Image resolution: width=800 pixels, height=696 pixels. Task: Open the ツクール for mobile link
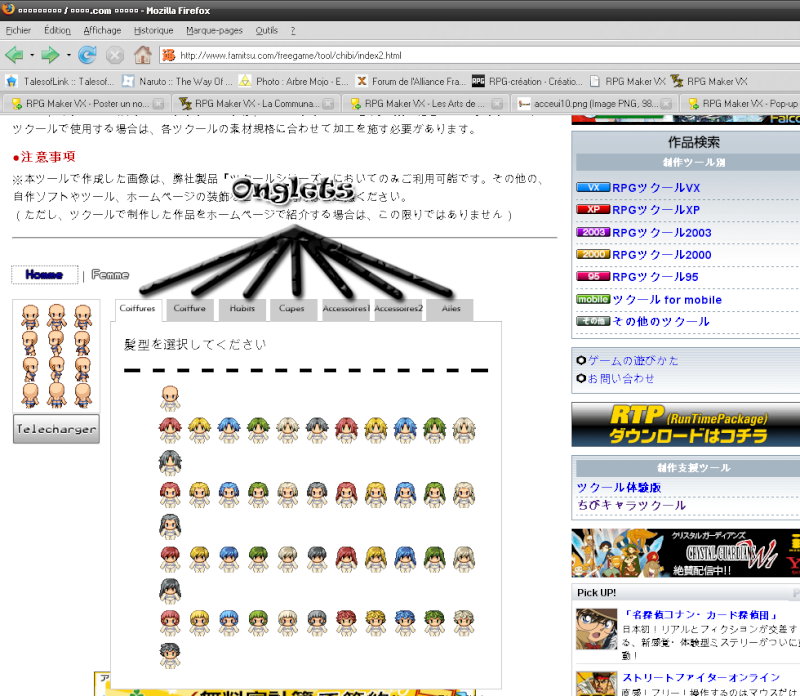tap(667, 300)
